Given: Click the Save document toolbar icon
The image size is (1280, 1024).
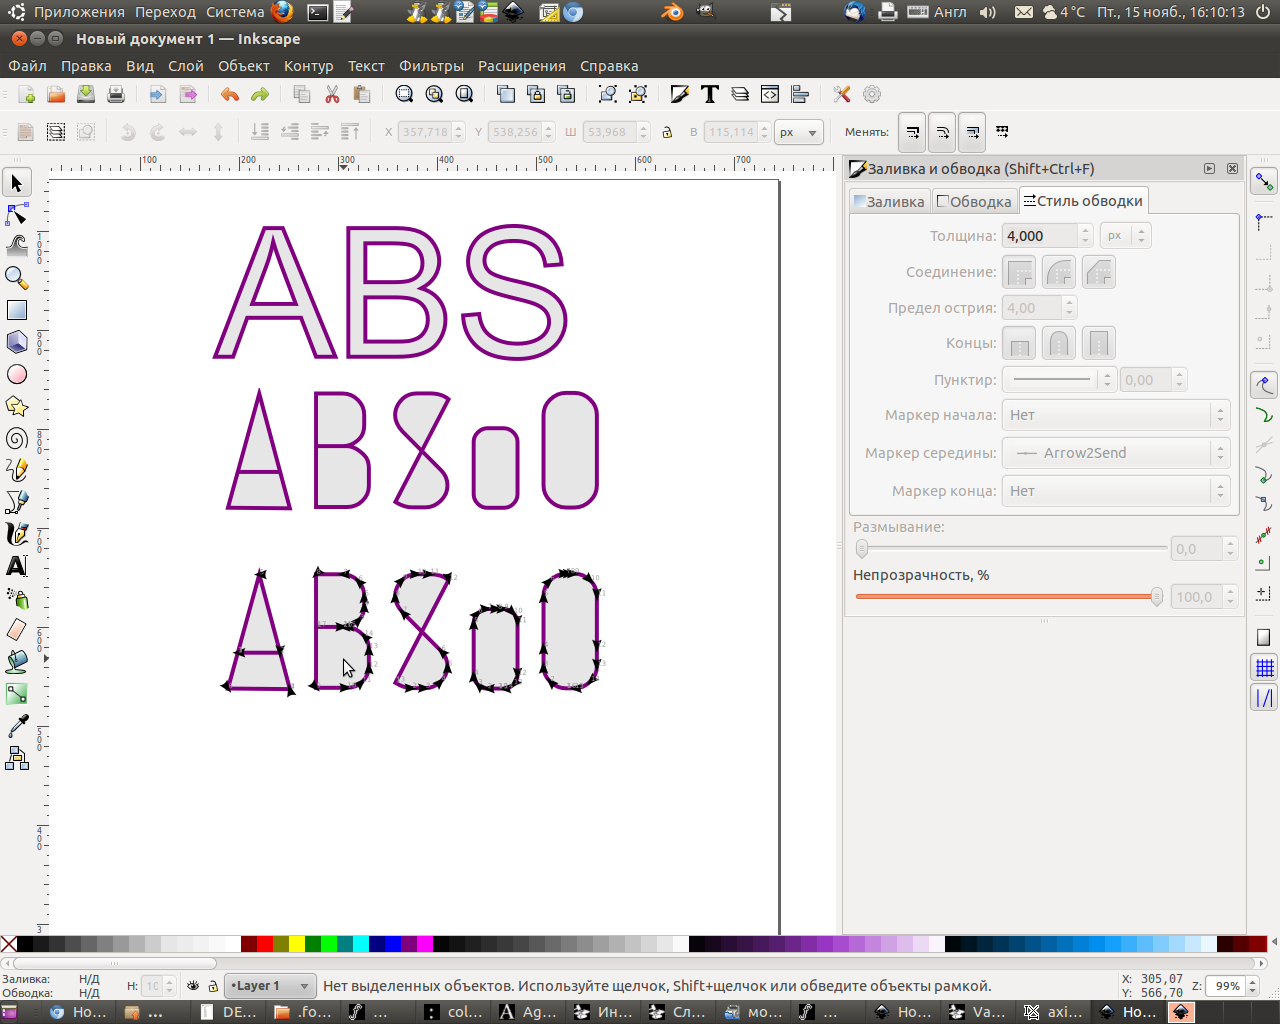Looking at the screenshot, I should pos(86,94).
